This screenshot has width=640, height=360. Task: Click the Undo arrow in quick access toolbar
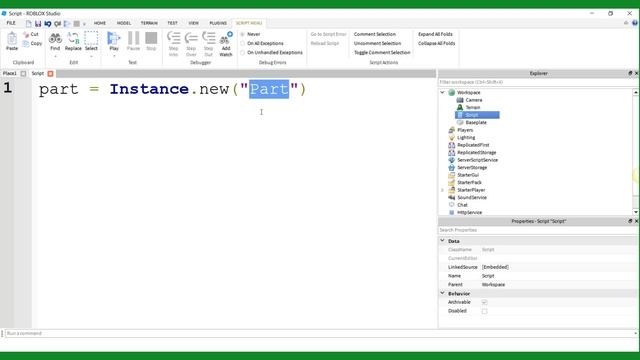[48, 24]
